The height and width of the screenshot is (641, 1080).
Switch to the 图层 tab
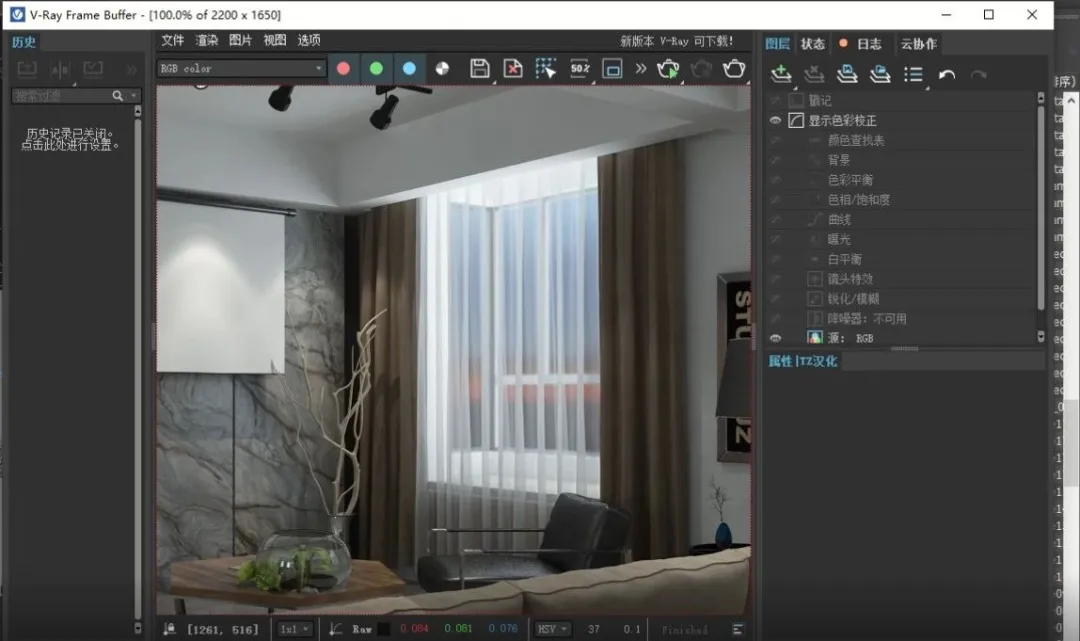(x=778, y=43)
